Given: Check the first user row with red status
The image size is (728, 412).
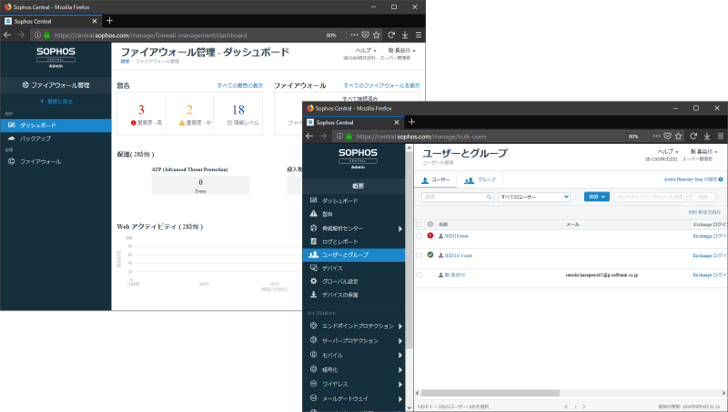Looking at the screenshot, I should [x=419, y=236].
